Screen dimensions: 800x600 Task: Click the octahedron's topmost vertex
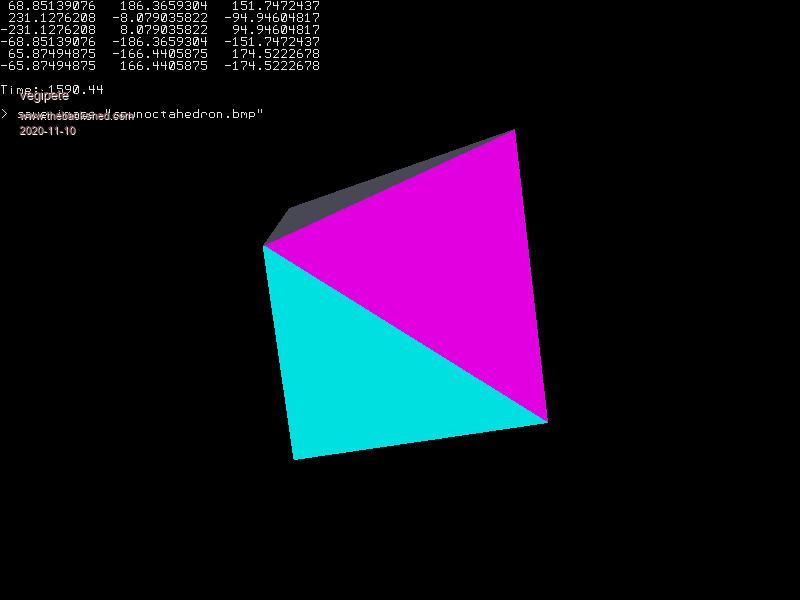tap(515, 130)
